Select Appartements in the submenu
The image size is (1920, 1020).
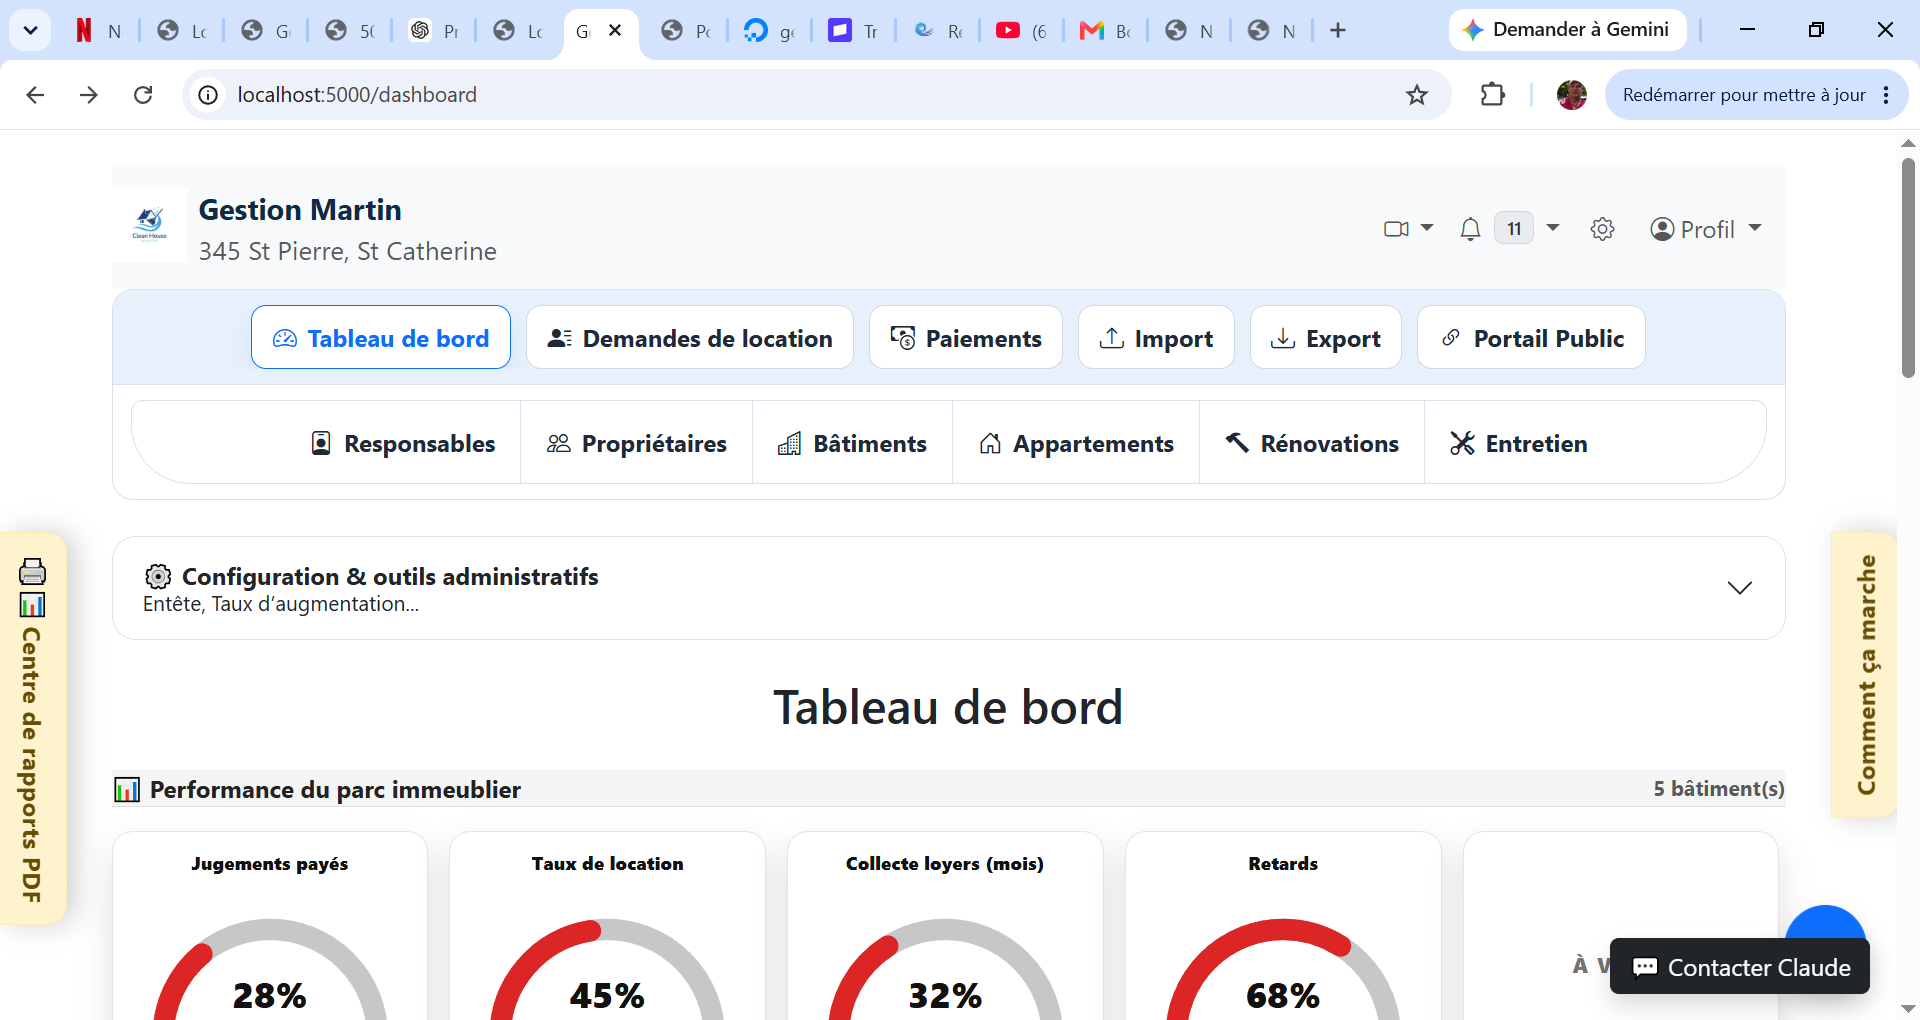point(1076,443)
